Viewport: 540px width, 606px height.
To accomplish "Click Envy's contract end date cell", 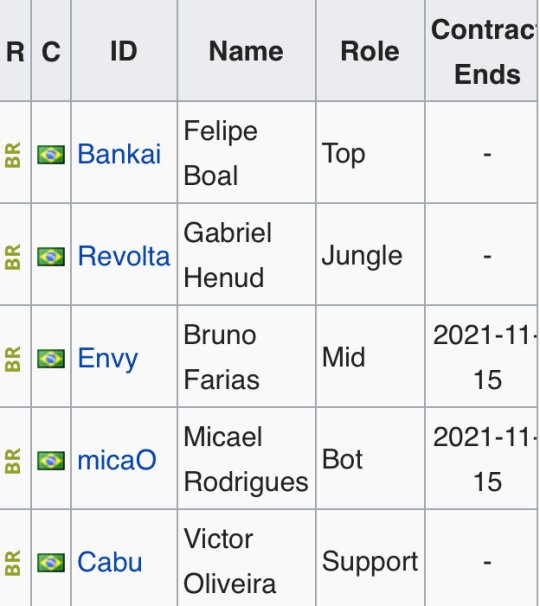I will tap(482, 357).
